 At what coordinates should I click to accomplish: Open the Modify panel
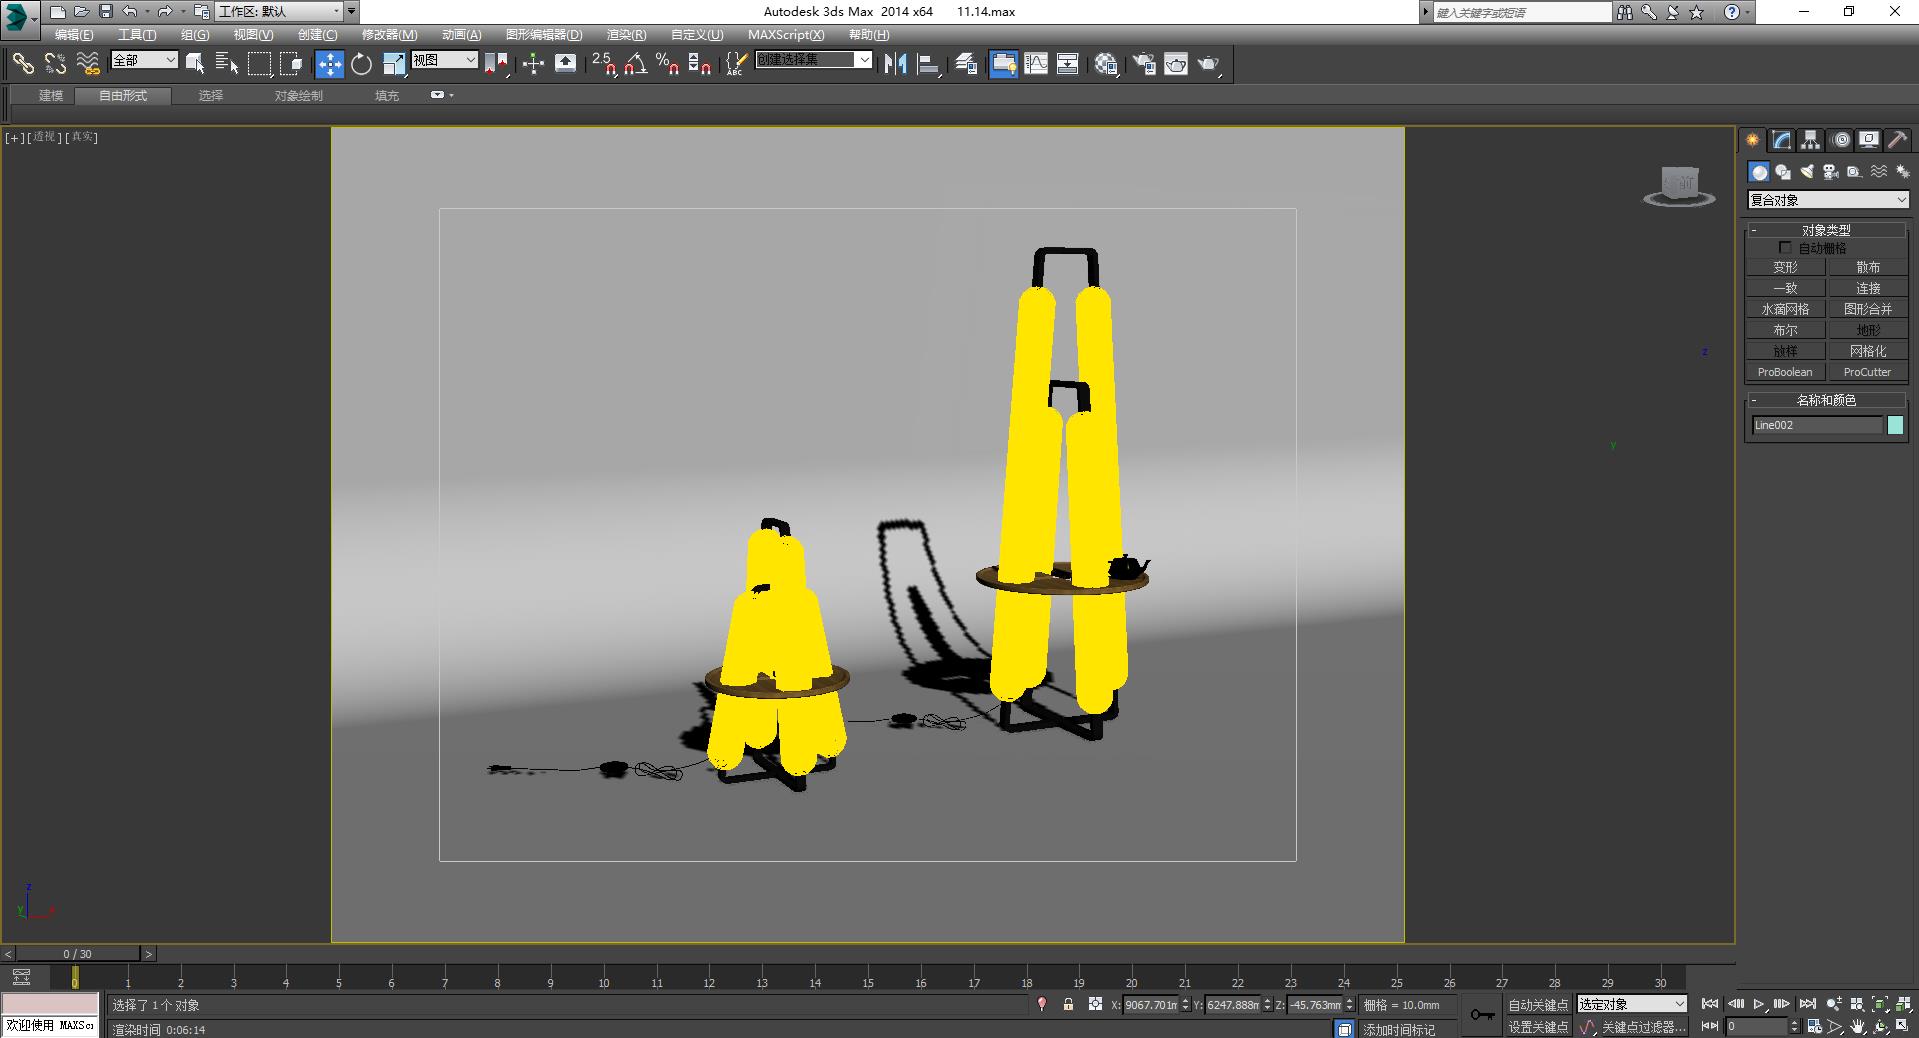pos(1781,140)
